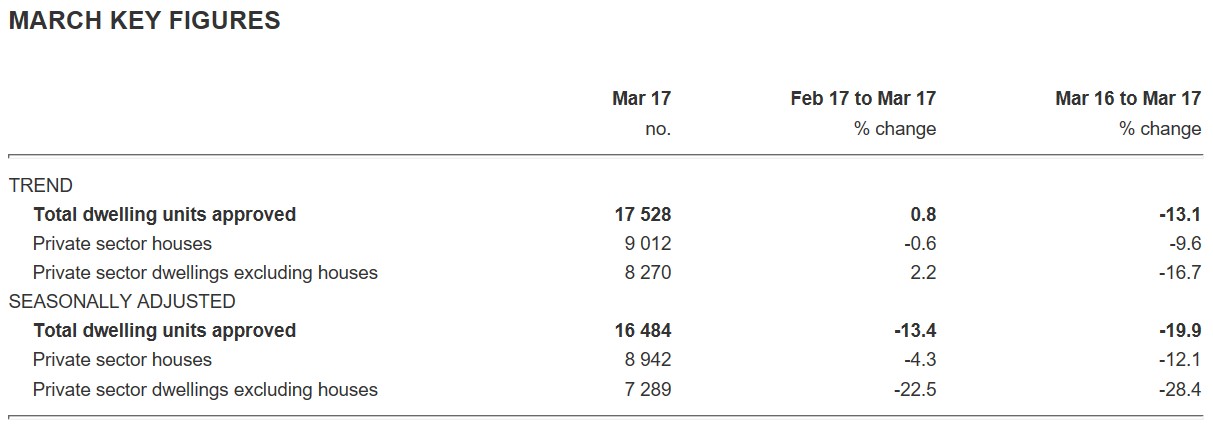Select the "SEASONALLY ADJUSTED" section label

[122, 301]
